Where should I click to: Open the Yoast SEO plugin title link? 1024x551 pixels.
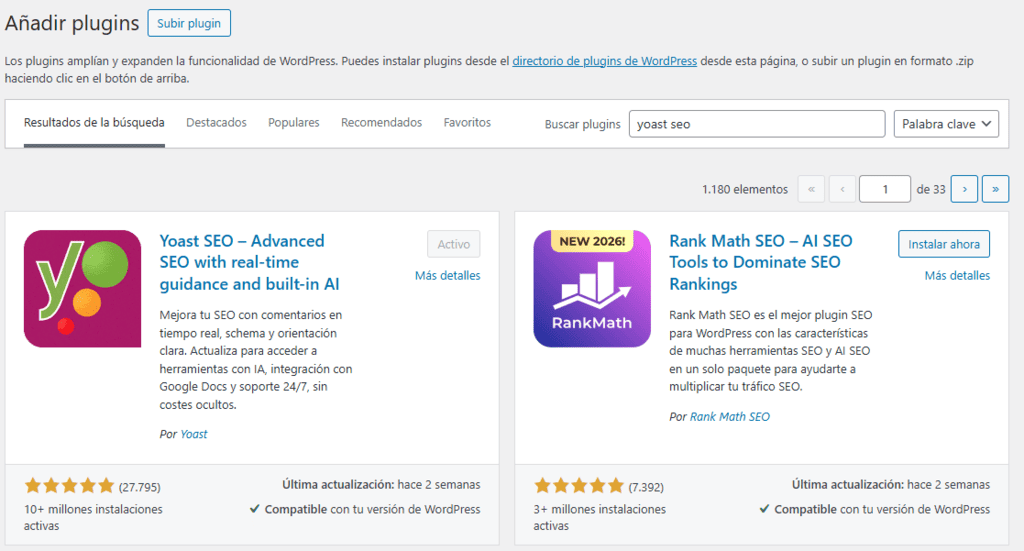click(249, 262)
